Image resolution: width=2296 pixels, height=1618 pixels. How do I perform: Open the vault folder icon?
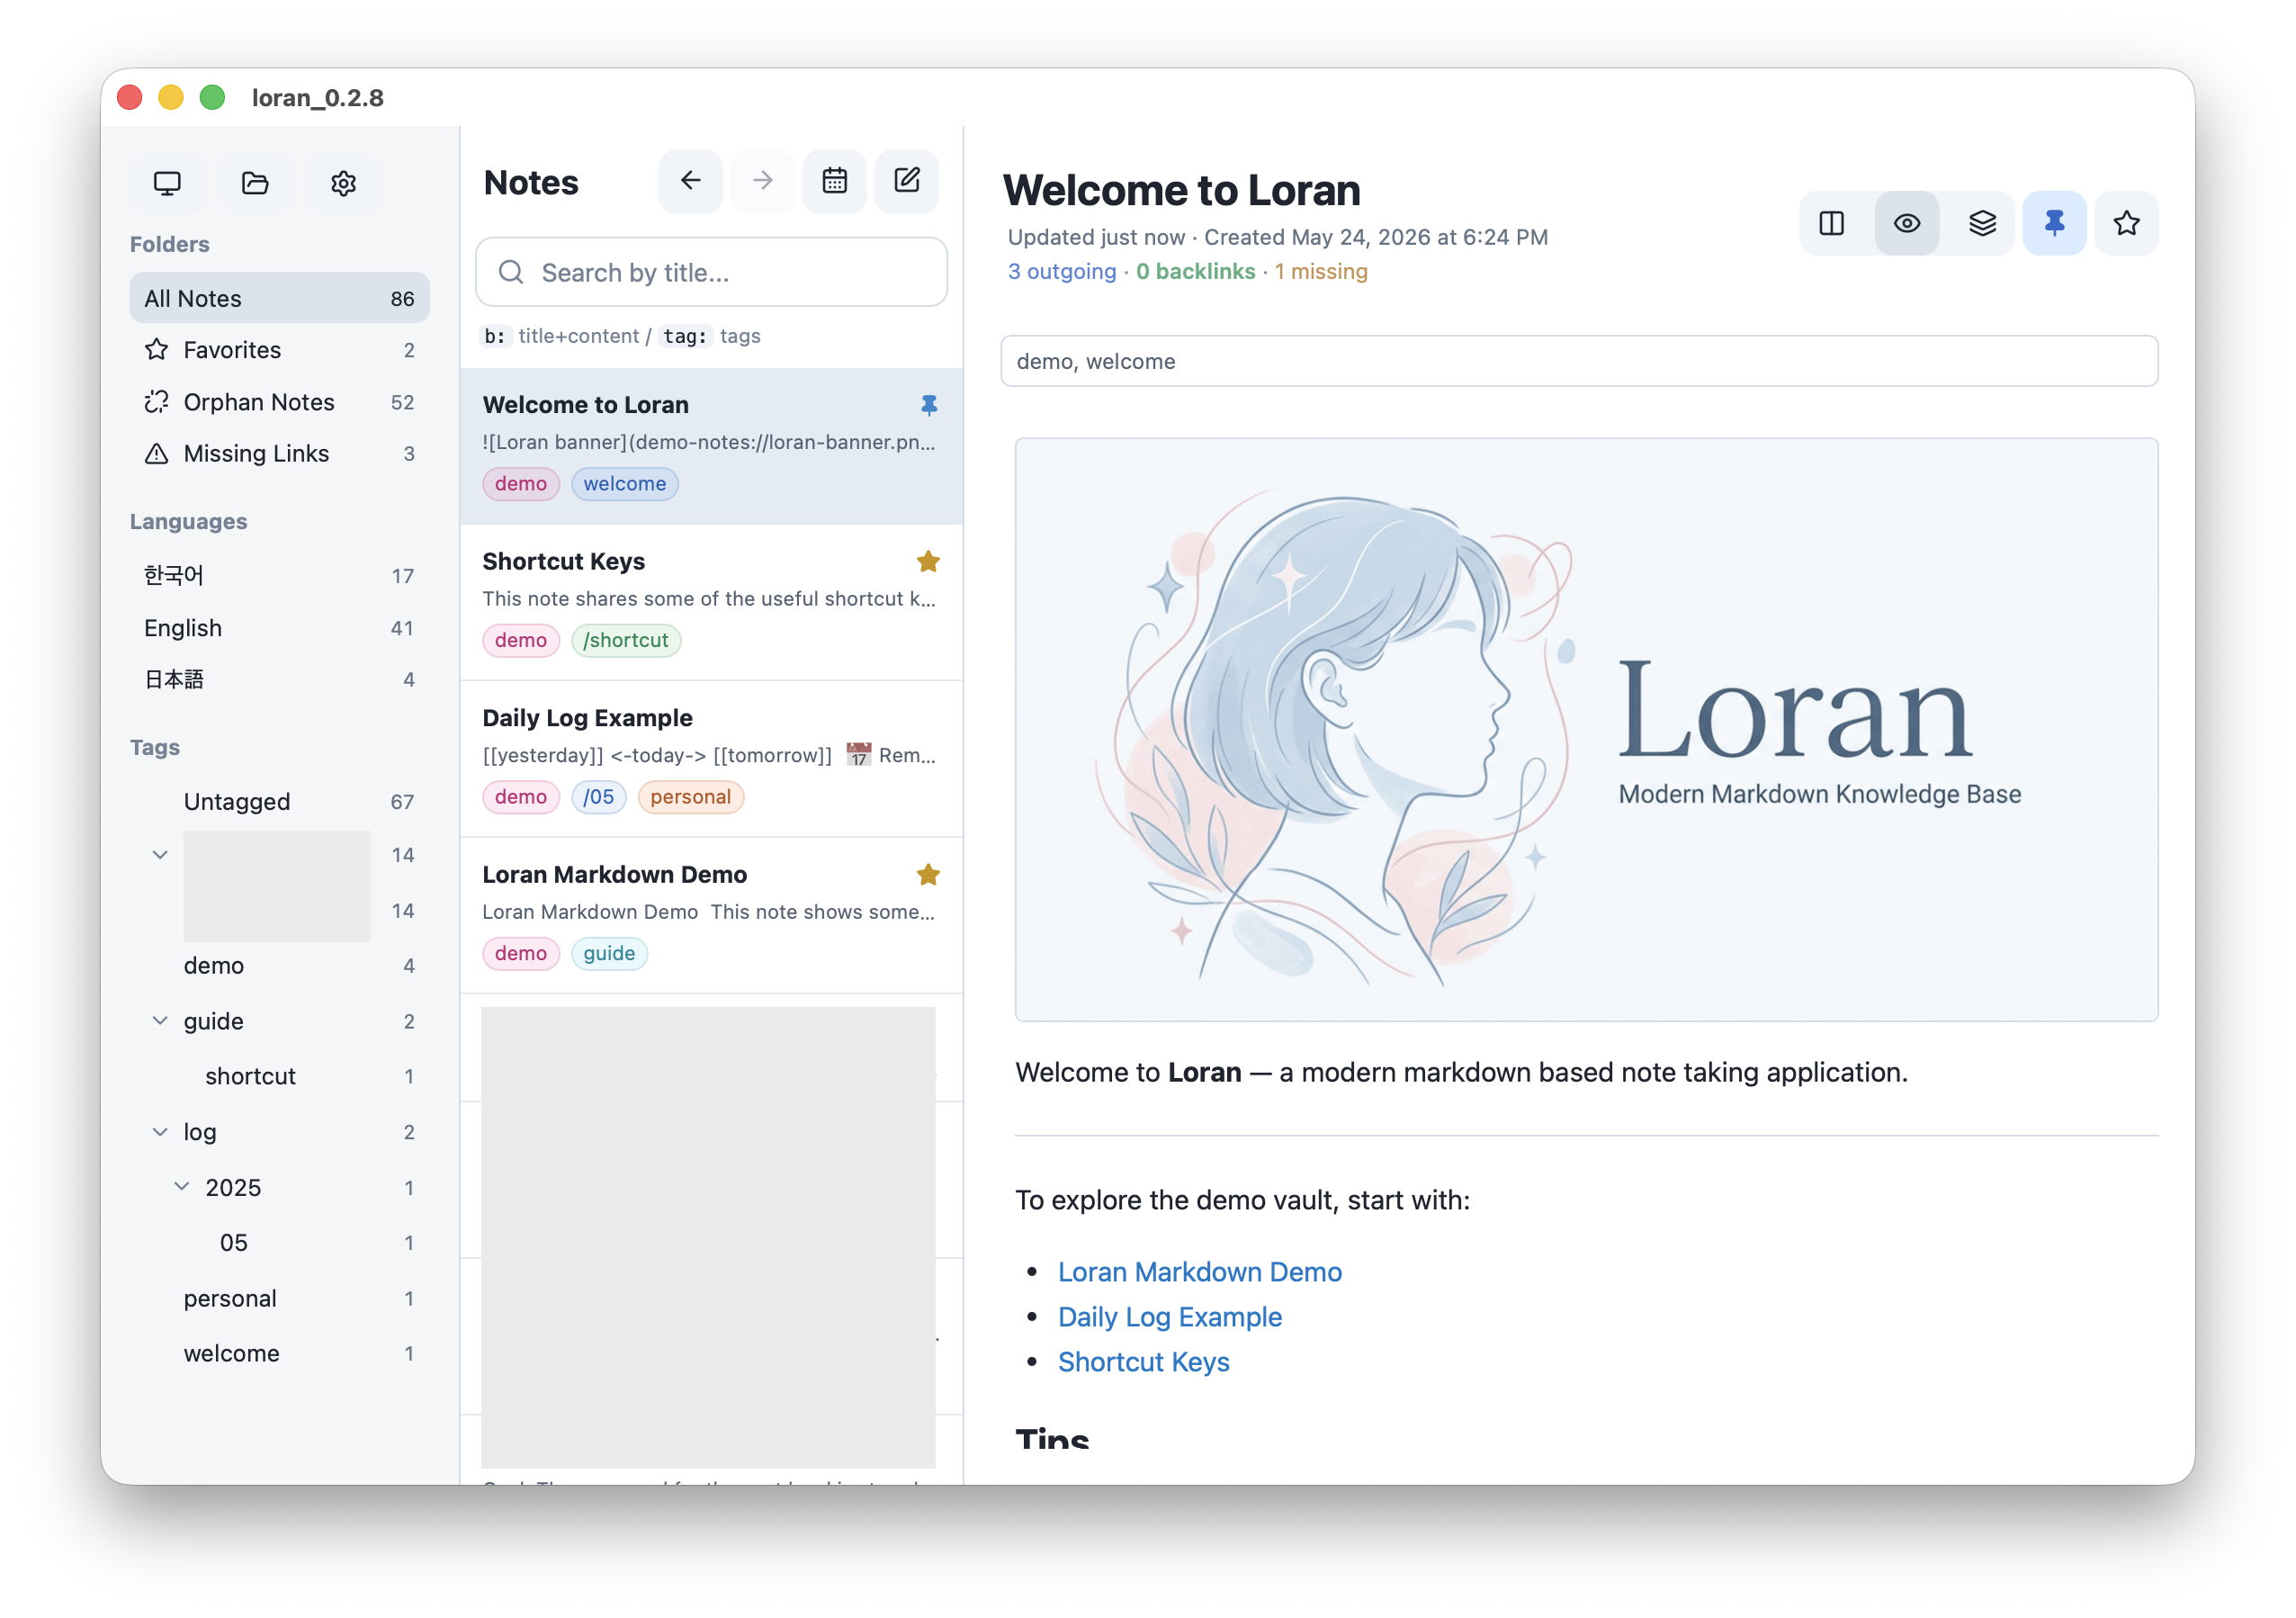[x=255, y=183]
